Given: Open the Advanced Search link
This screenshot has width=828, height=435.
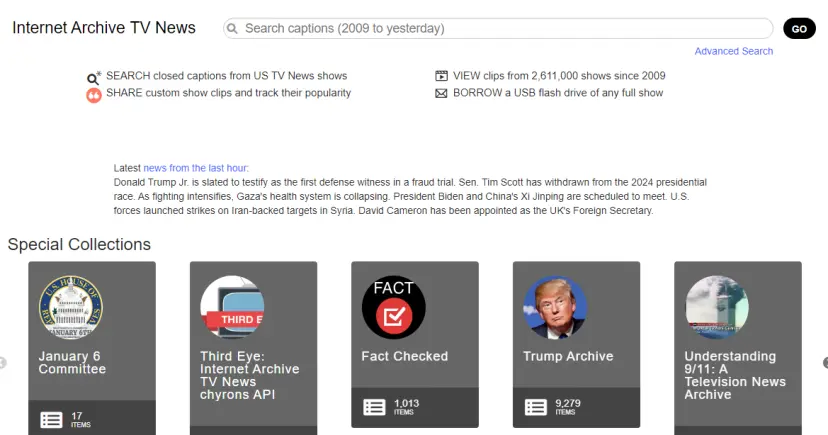Looking at the screenshot, I should (733, 51).
